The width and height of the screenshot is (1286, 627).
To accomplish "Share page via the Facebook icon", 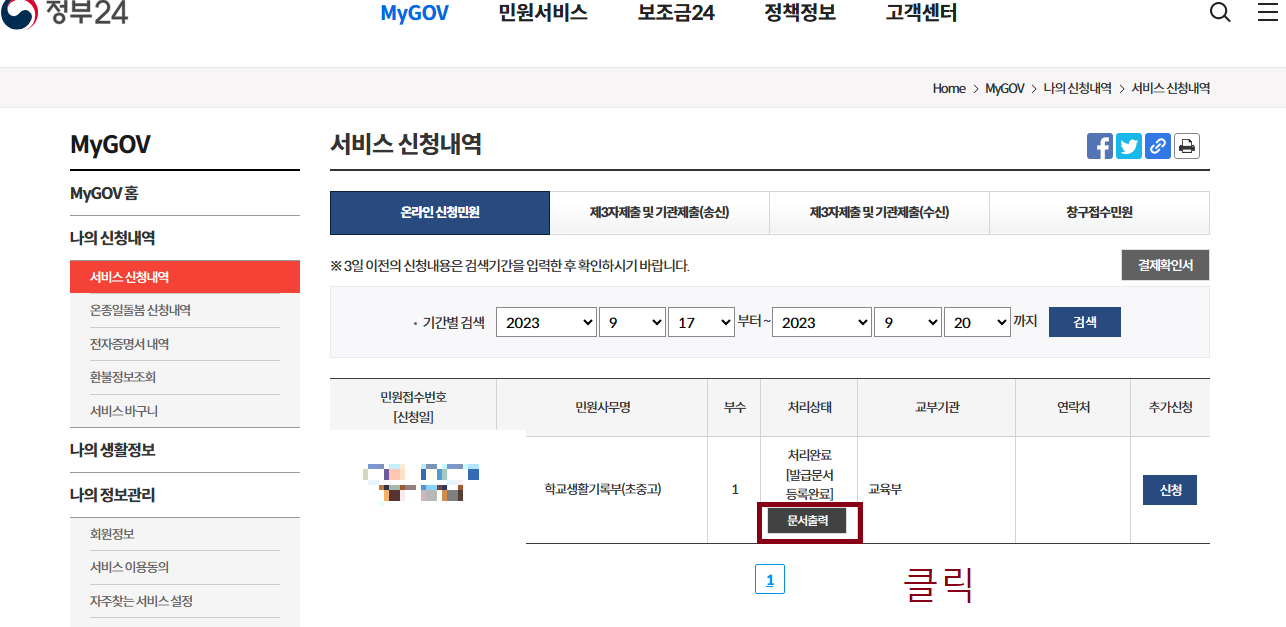I will (x=1099, y=145).
